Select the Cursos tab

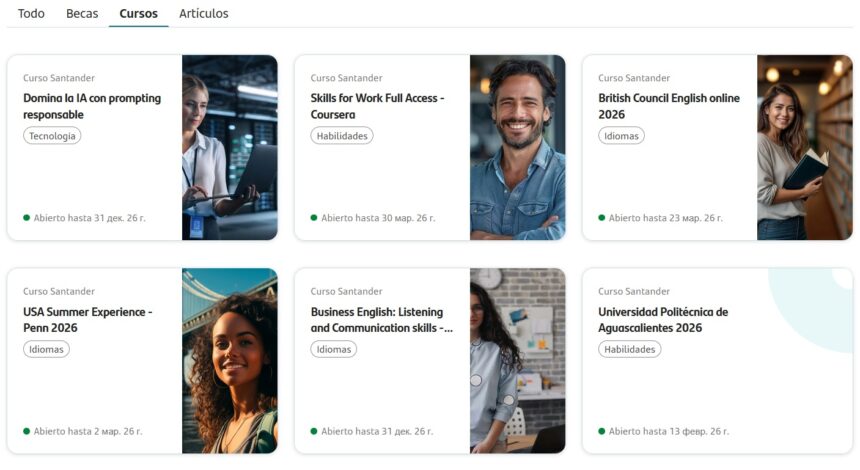point(138,13)
